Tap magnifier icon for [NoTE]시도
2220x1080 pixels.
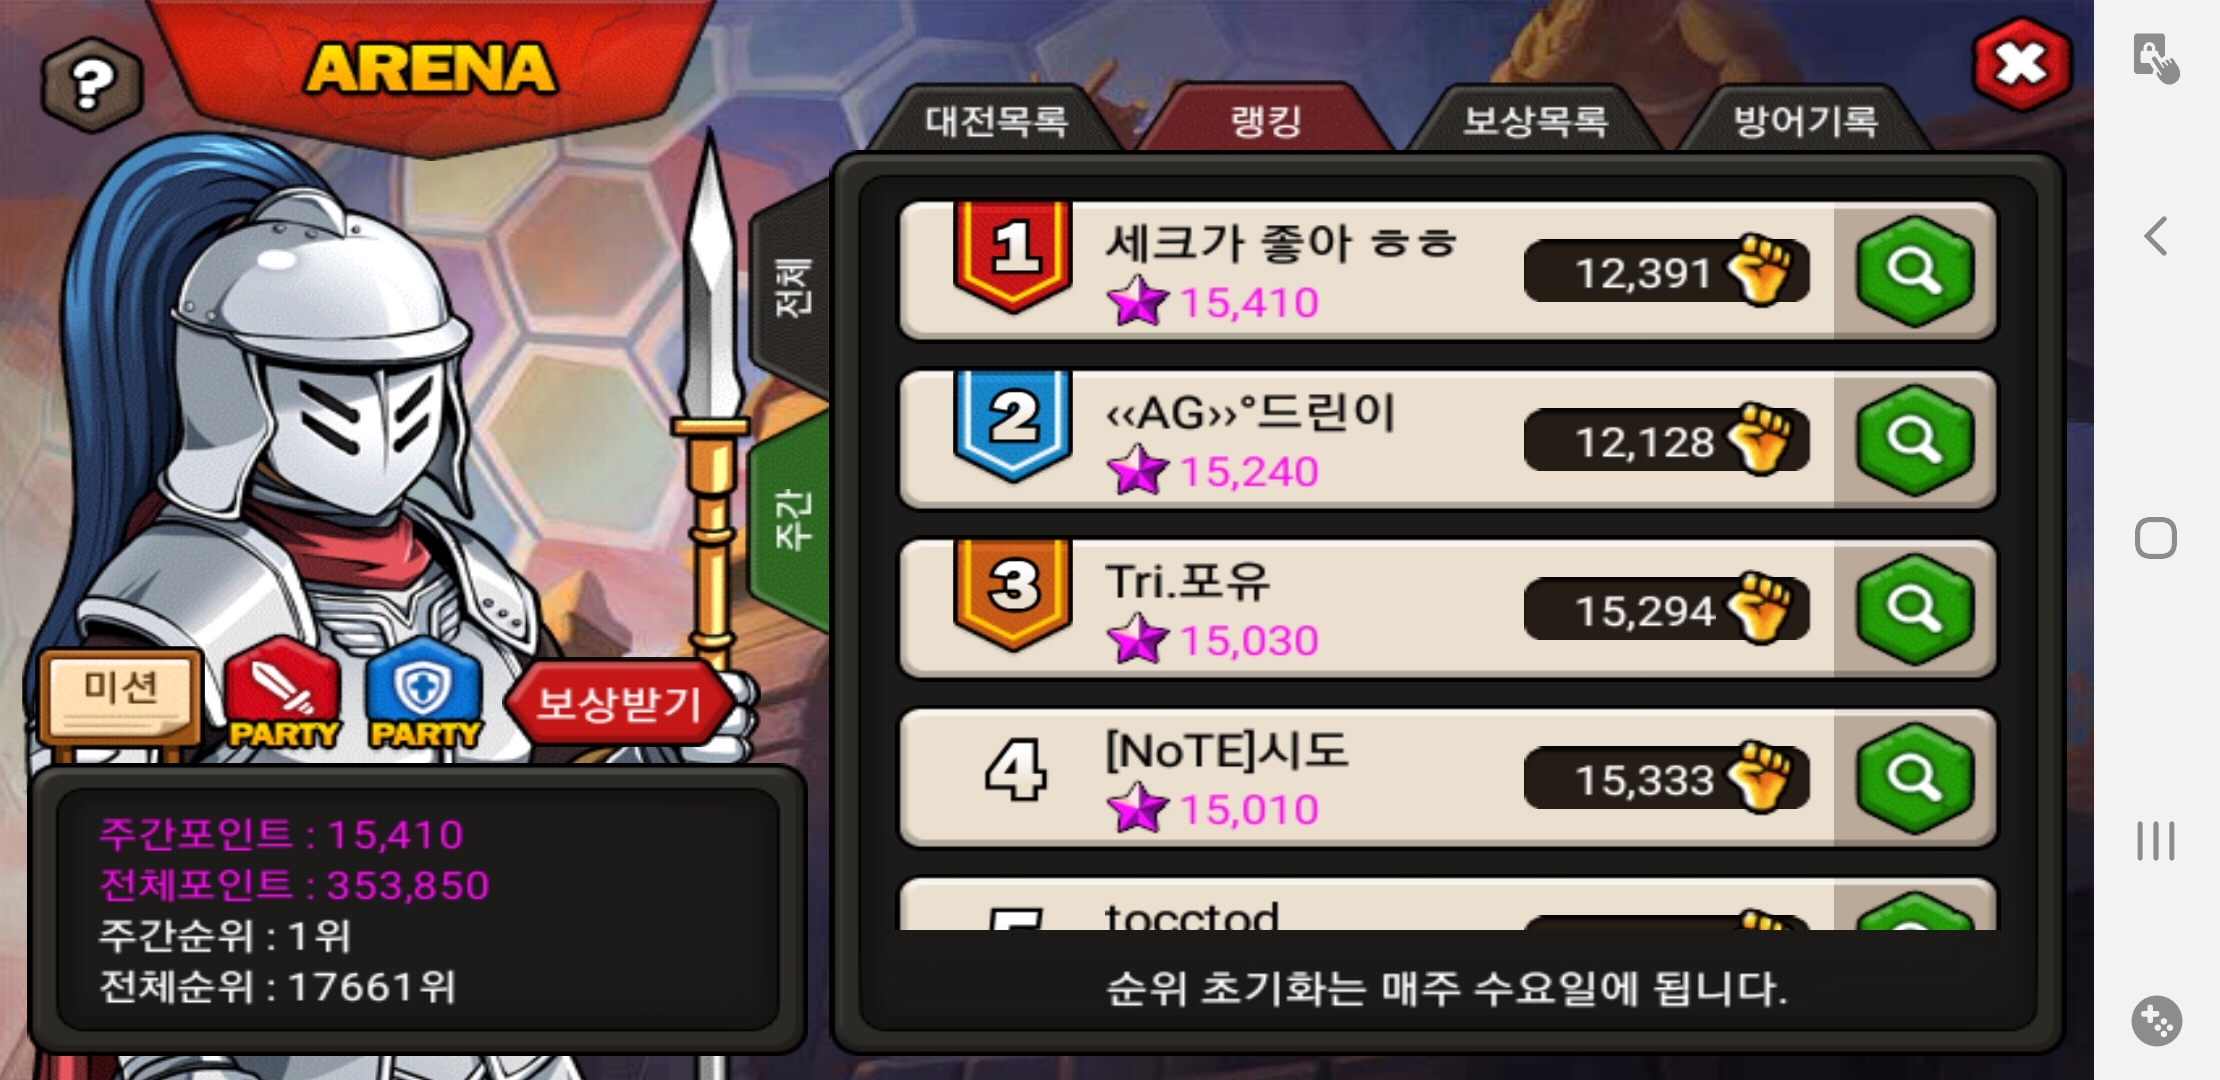pos(1915,778)
